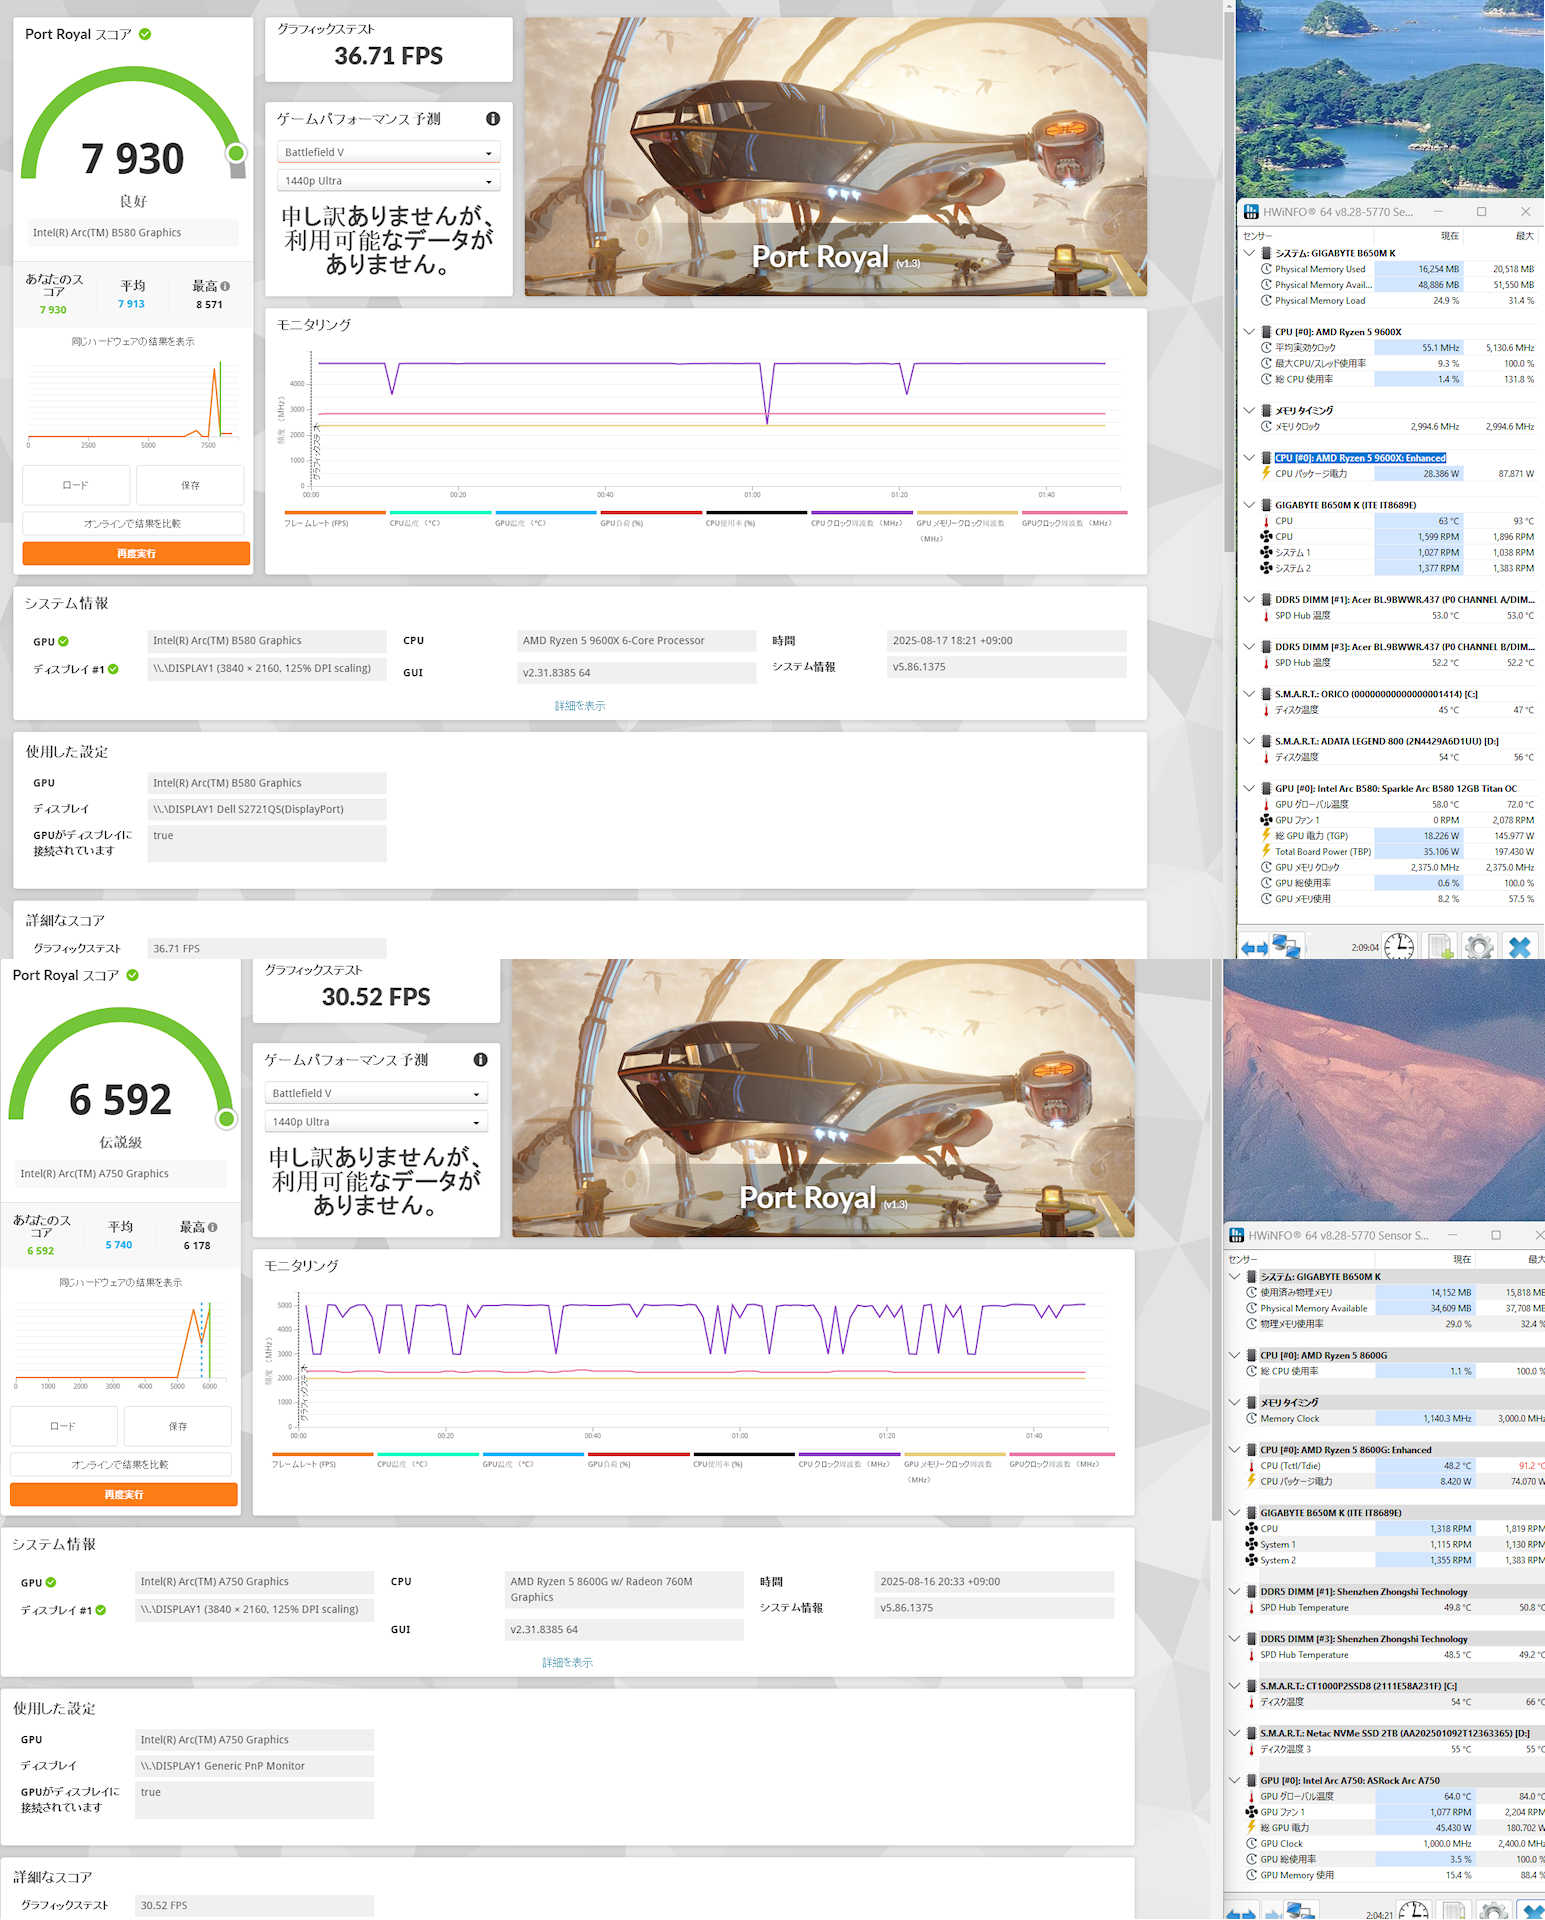Click オンラインで結果を比較 in B580 result
1545x1920 pixels.
(x=133, y=523)
